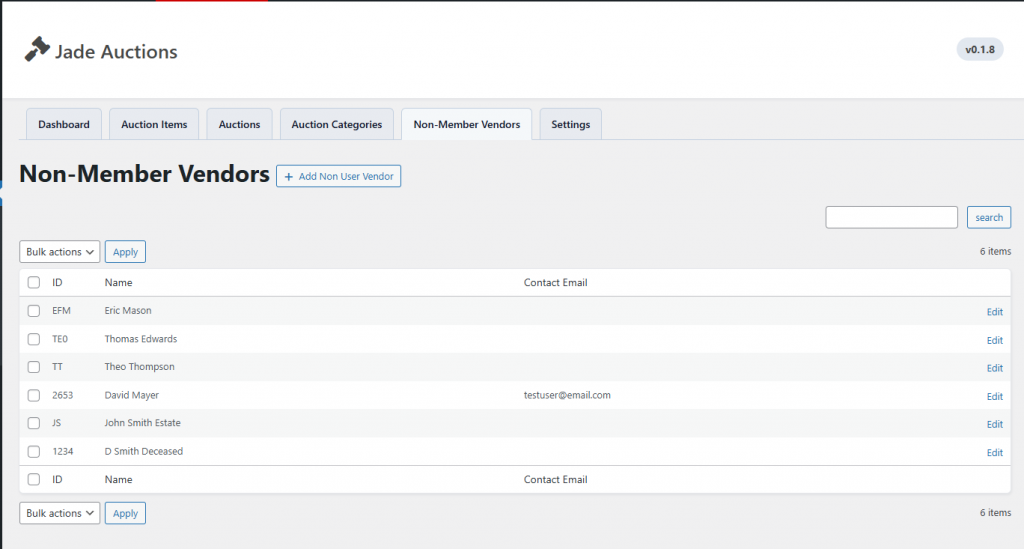Expand the bottom Bulk actions dropdown
Screen dimensions: 1024x549
[59, 513]
